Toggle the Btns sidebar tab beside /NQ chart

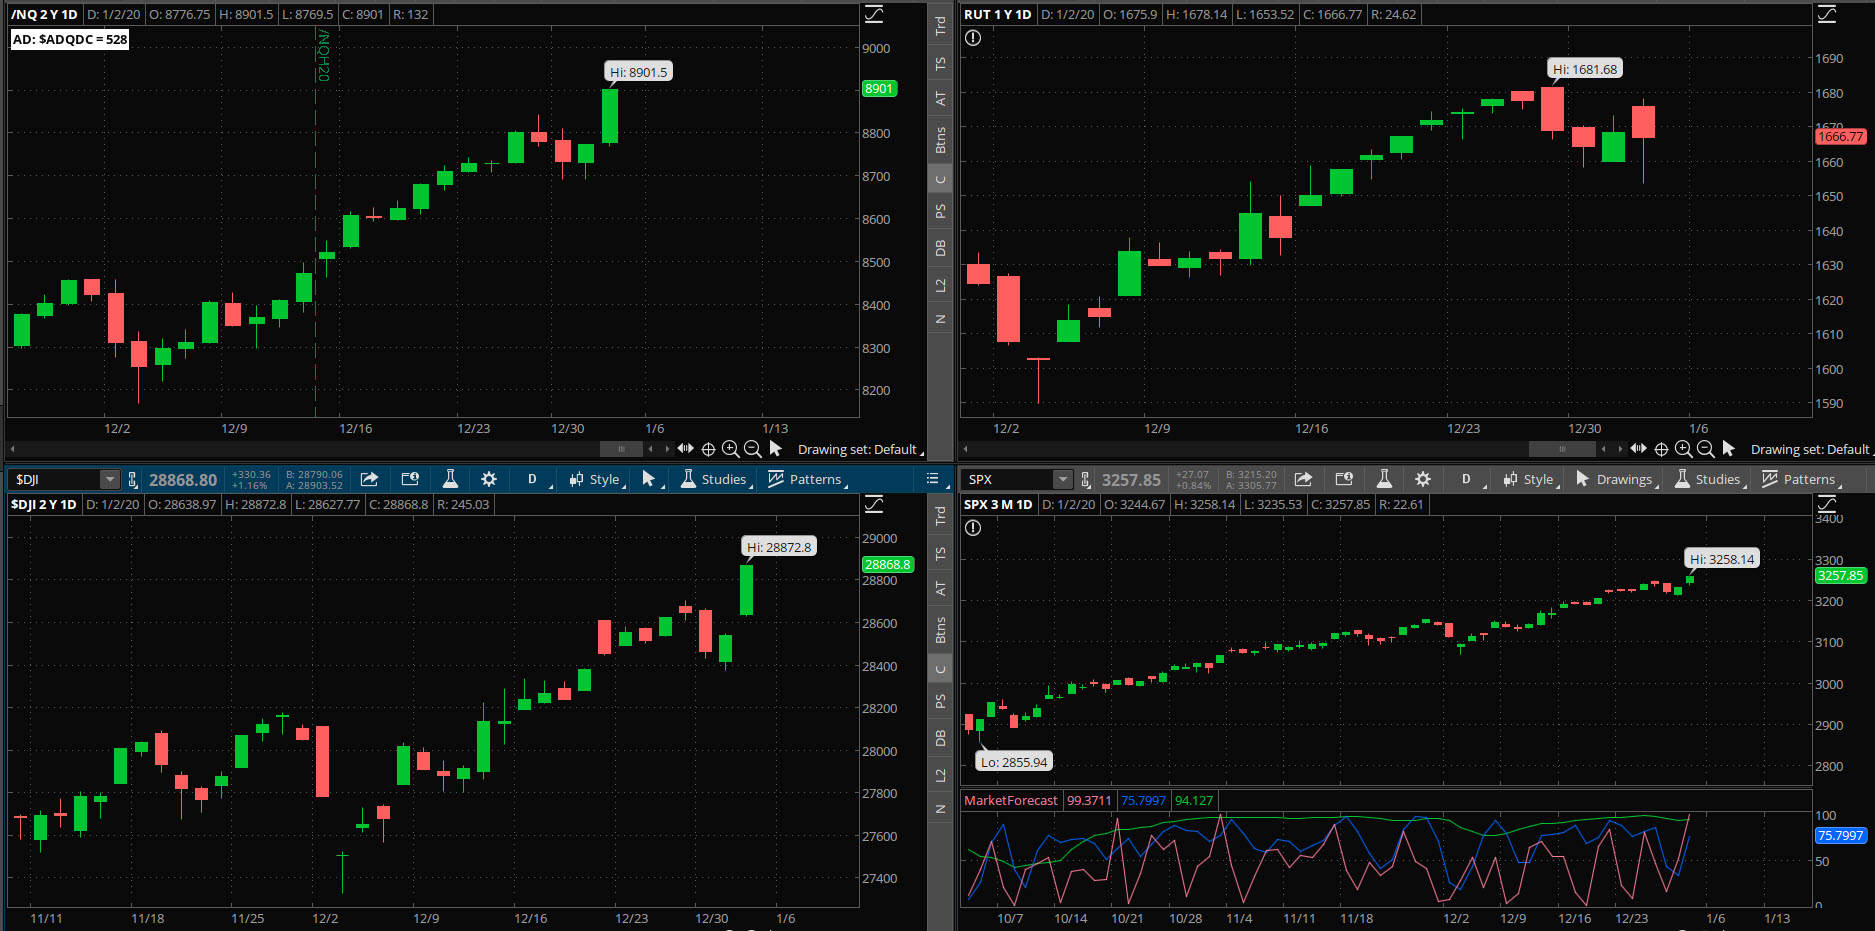tap(940, 140)
